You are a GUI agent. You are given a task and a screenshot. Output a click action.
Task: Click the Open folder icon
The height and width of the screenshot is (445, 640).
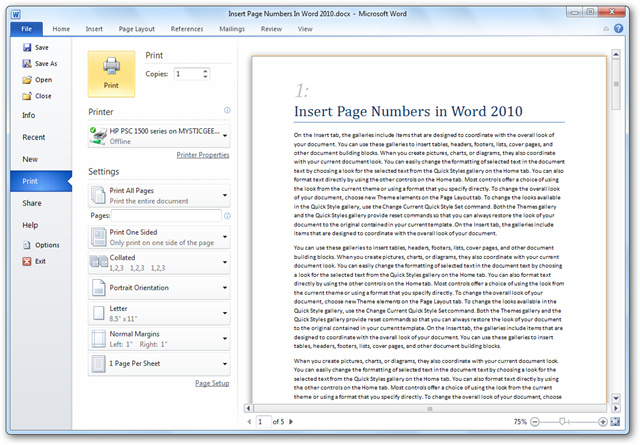27,80
